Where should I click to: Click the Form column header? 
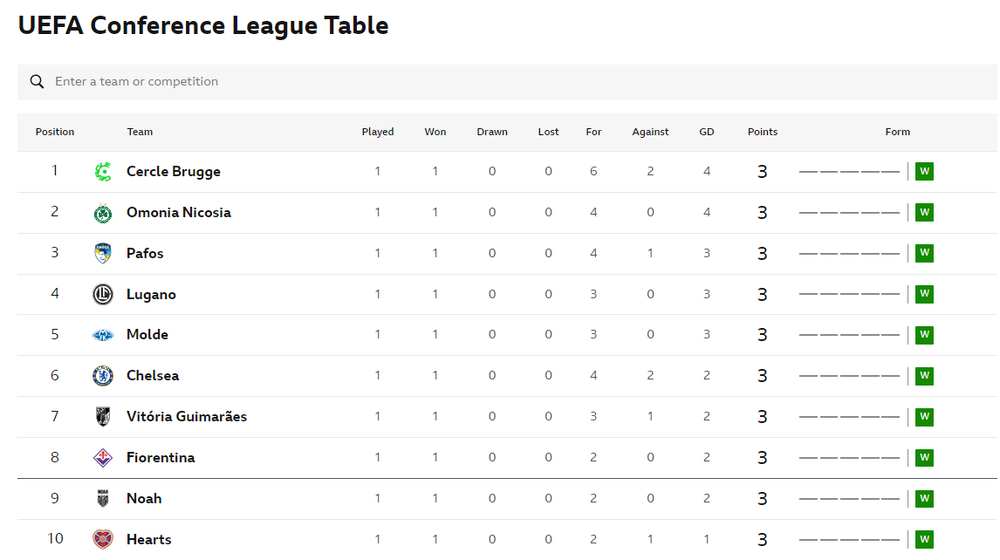click(x=897, y=132)
